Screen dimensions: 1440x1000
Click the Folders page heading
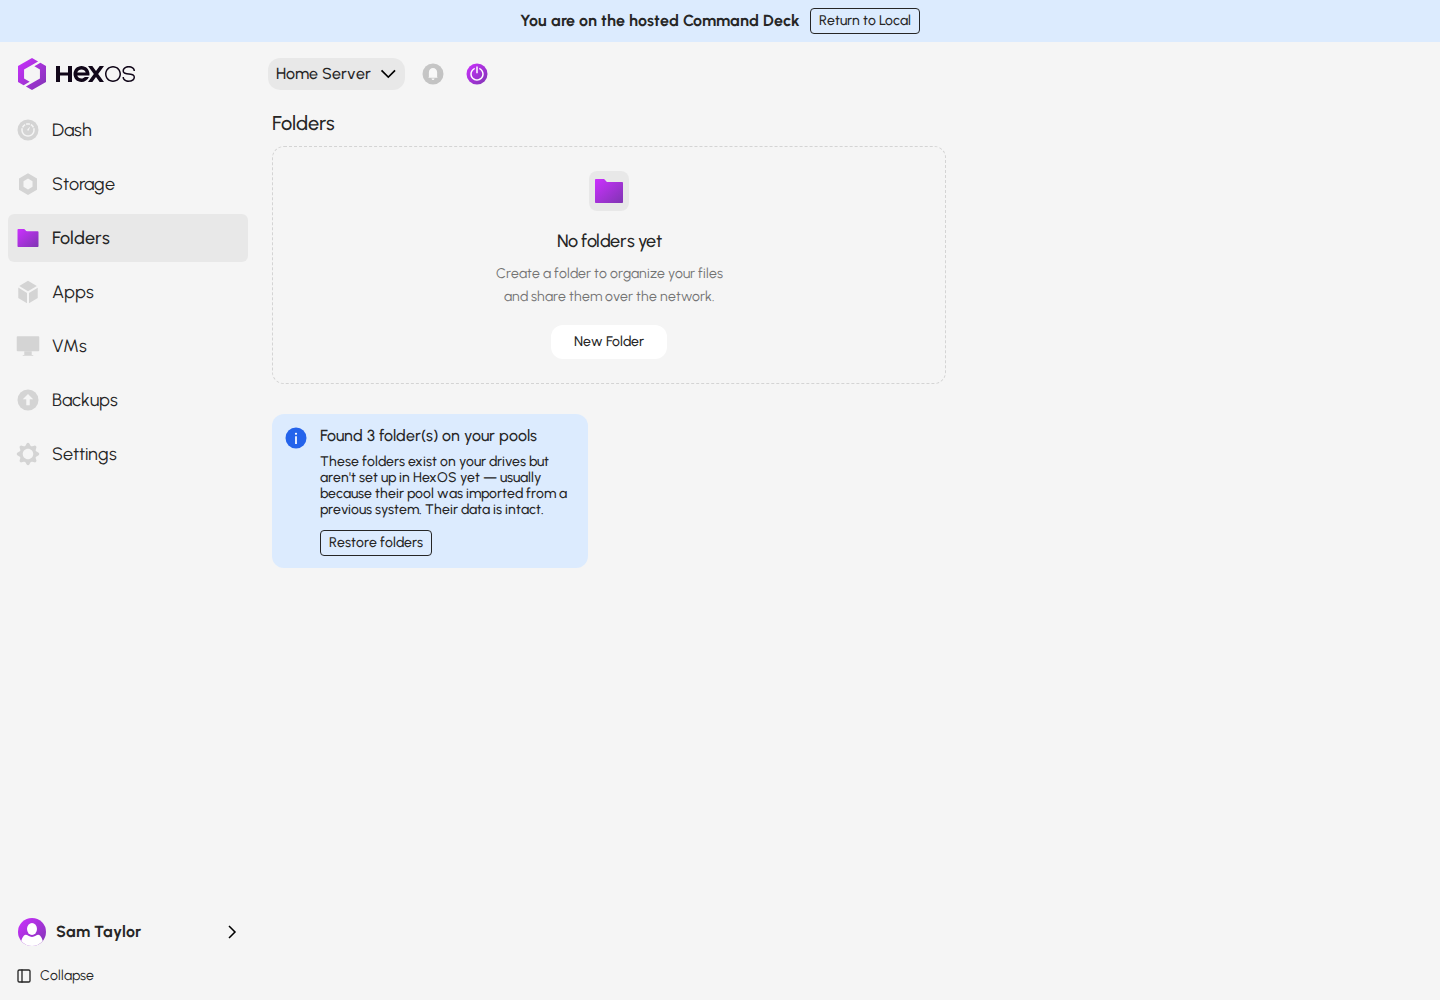pos(303,123)
